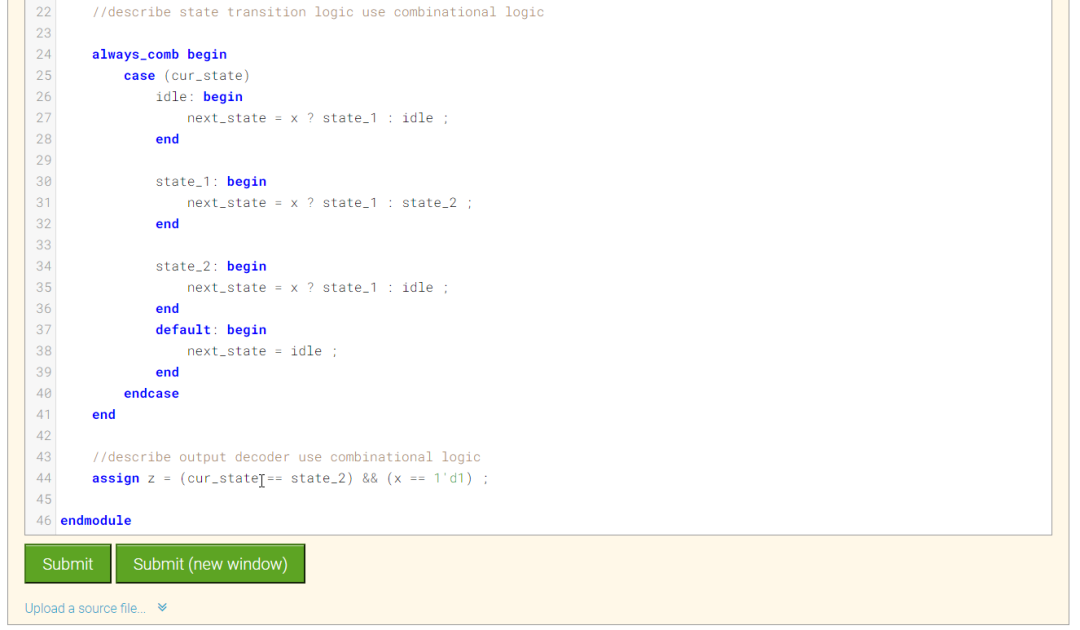Click line number 30 in gutter
This screenshot has width=1080, height=630.
44,182
